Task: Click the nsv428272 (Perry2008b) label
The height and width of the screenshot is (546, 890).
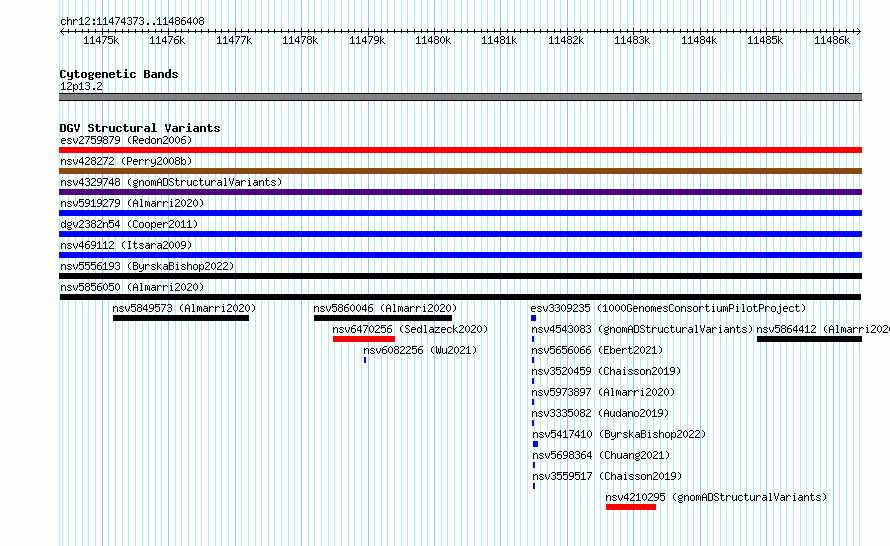Action: click(126, 161)
